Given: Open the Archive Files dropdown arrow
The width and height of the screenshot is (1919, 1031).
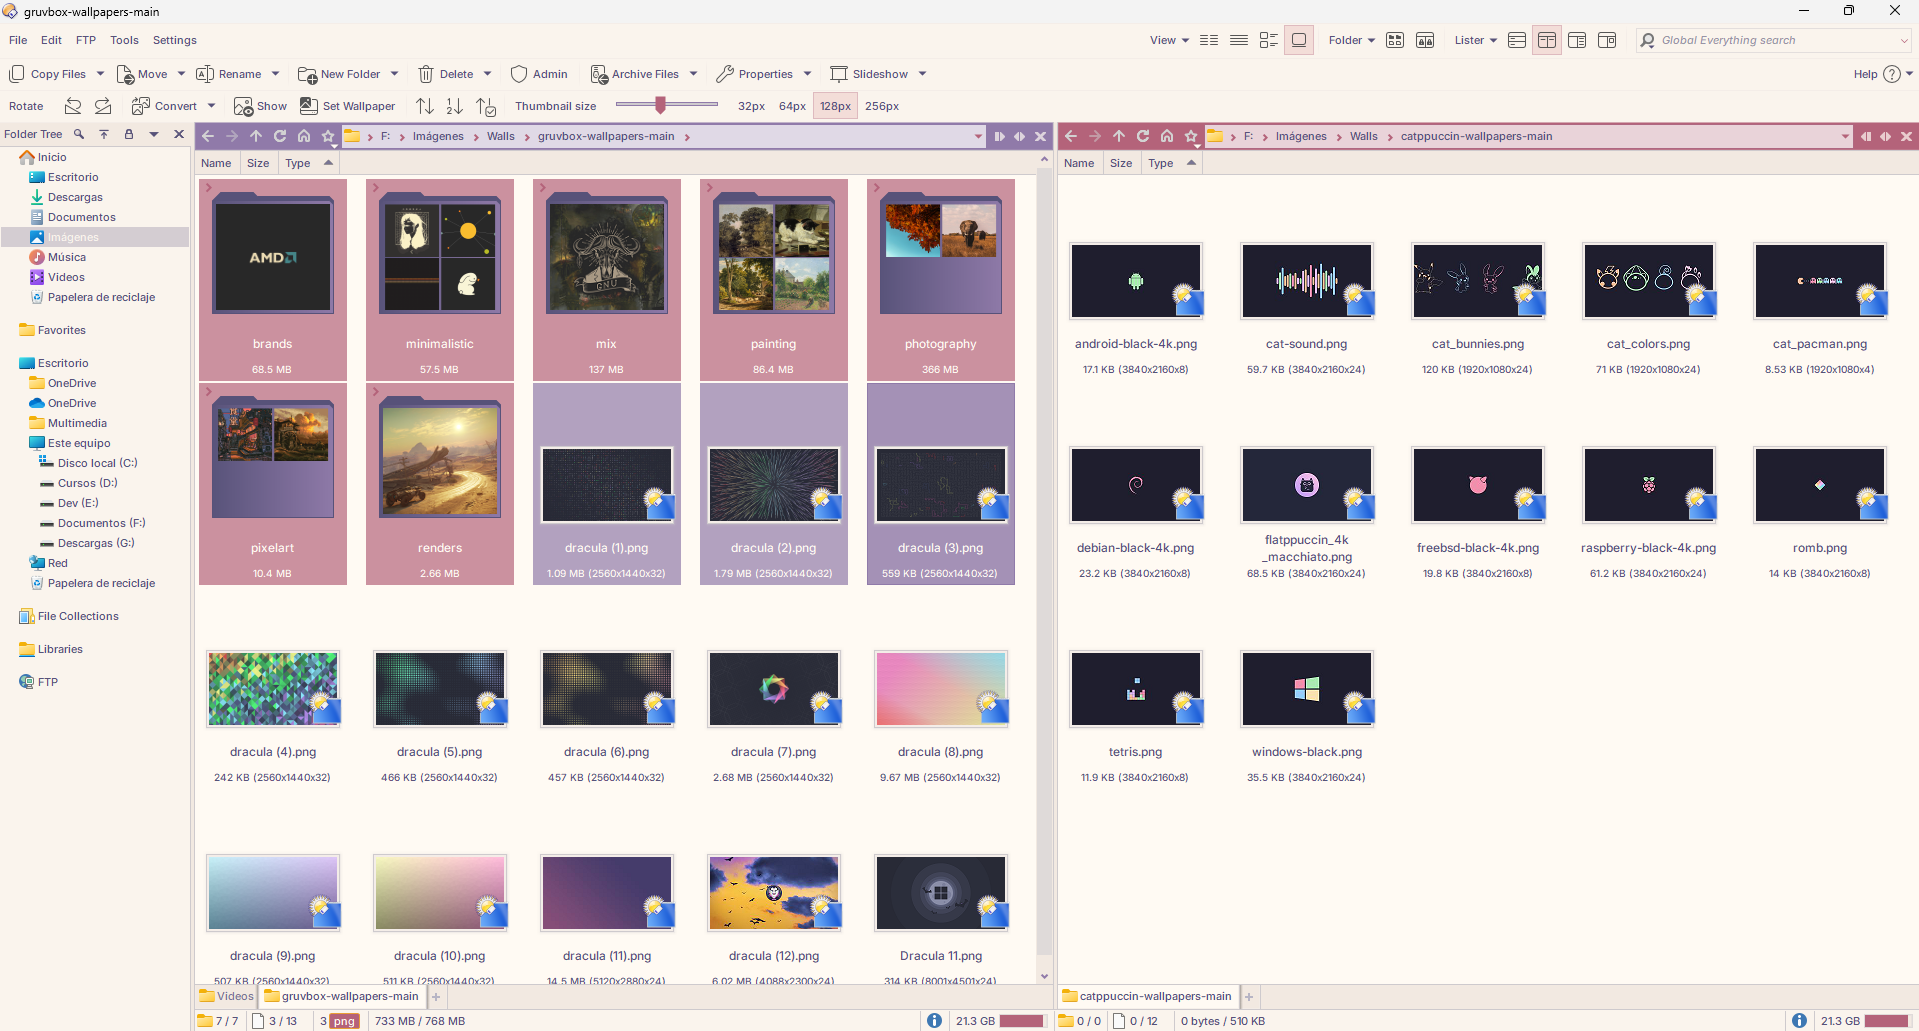Looking at the screenshot, I should (x=694, y=74).
